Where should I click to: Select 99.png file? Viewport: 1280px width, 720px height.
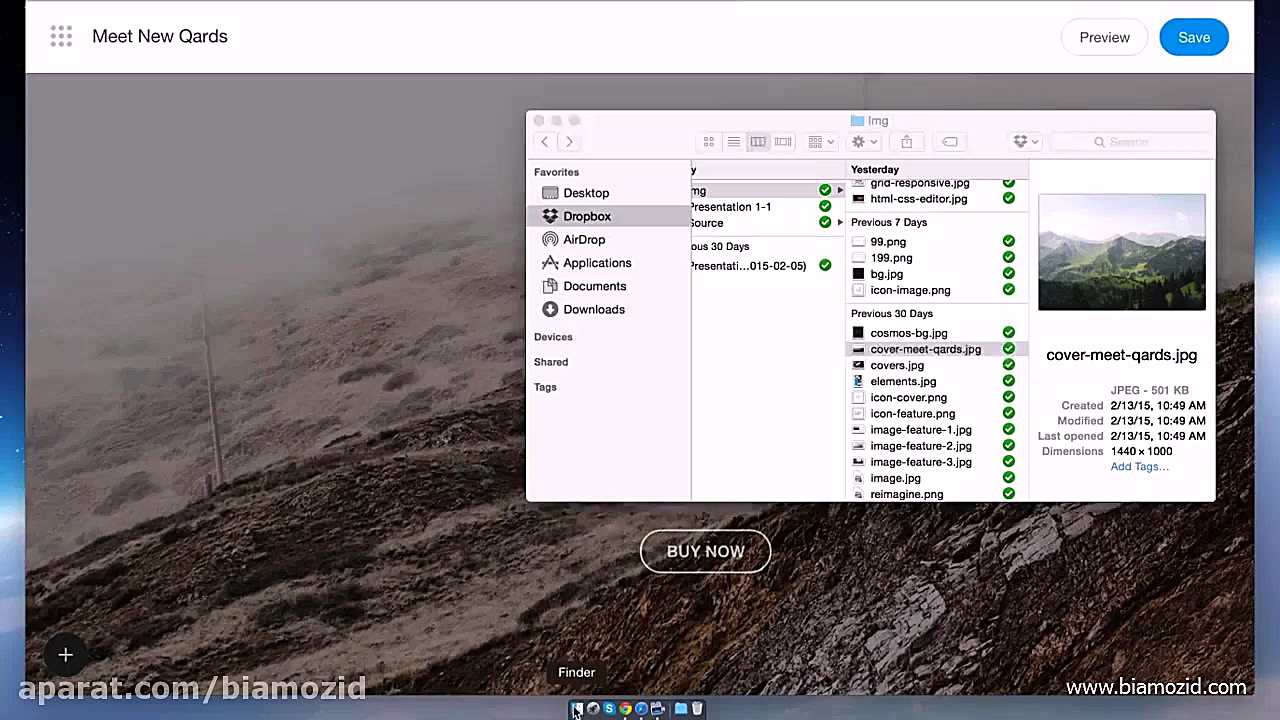[x=888, y=242]
